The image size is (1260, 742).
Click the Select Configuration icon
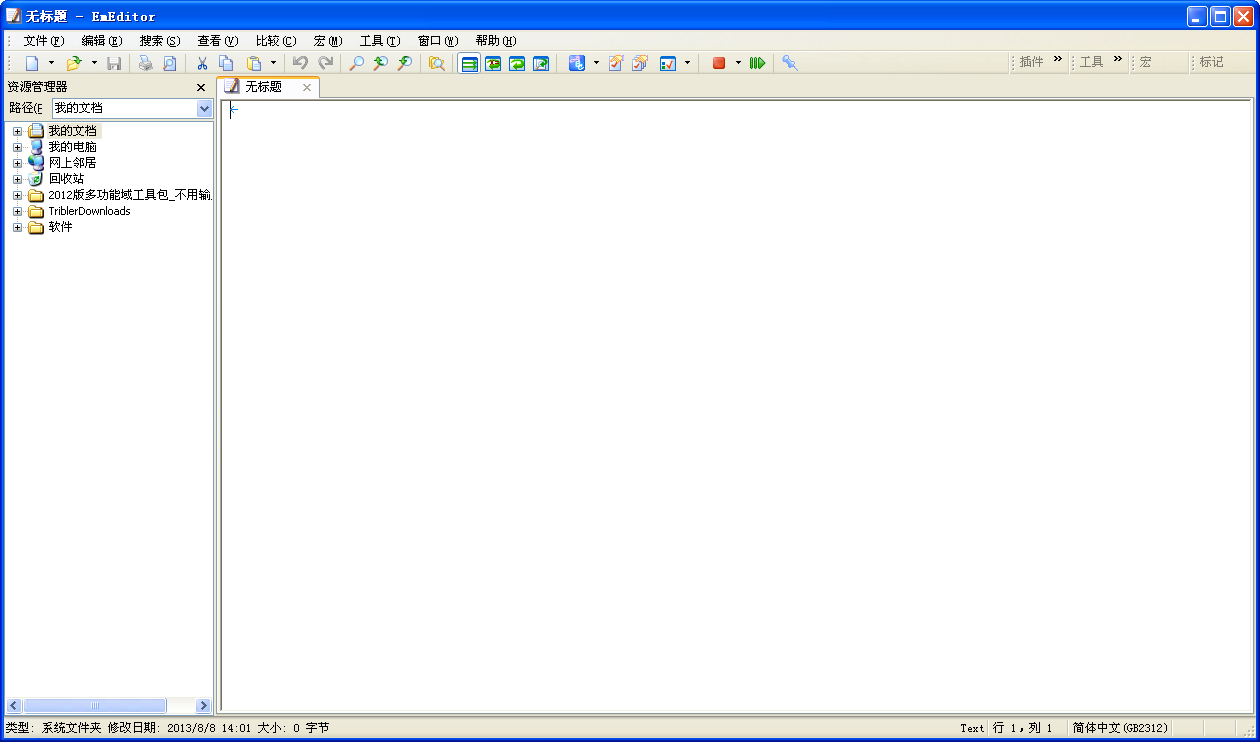tap(577, 63)
